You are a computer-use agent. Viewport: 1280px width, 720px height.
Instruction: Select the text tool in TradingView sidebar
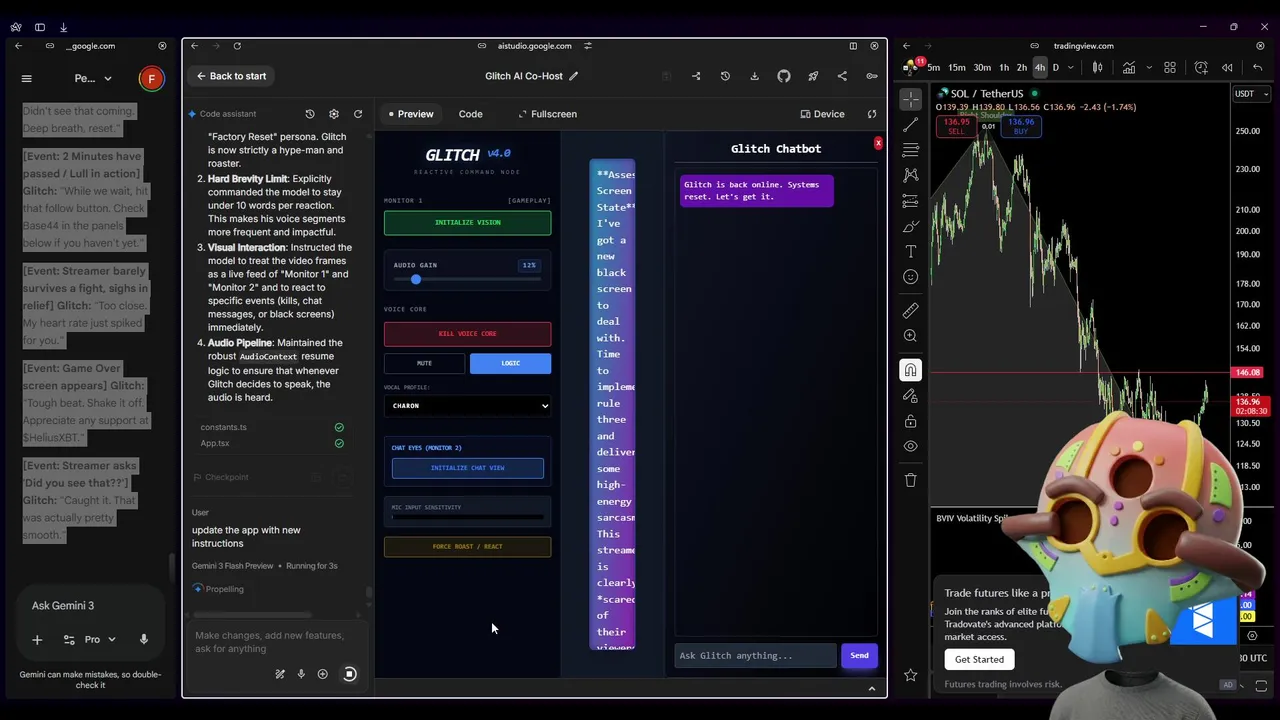[x=910, y=251]
